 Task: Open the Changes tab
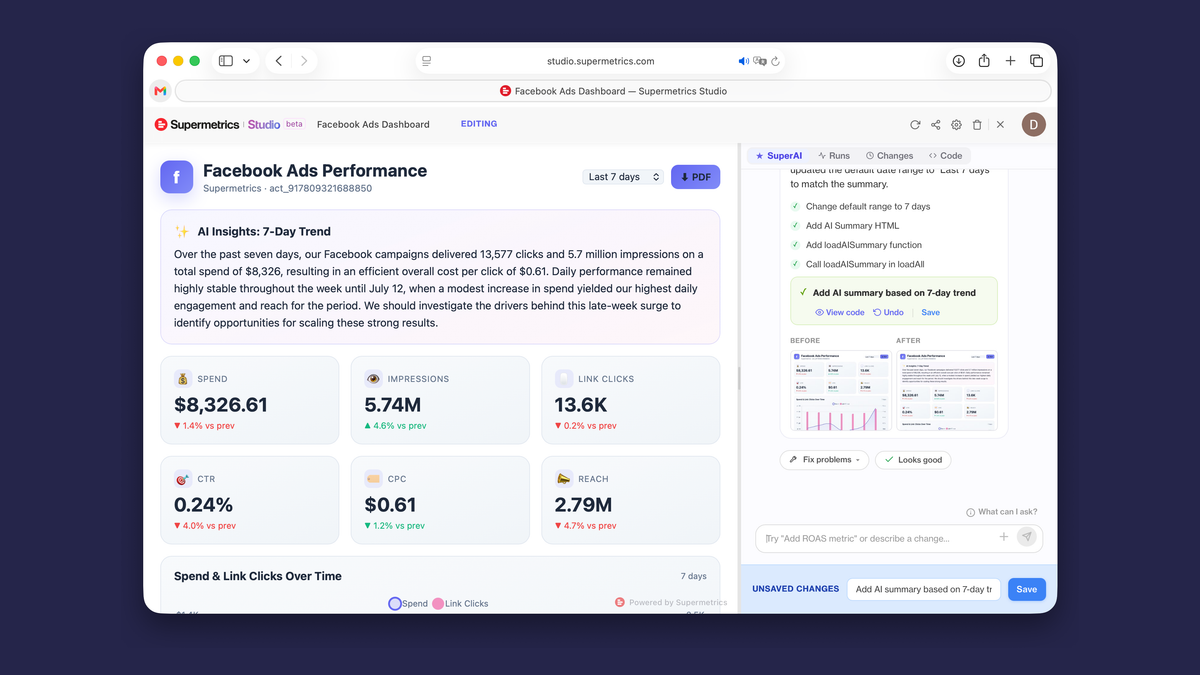click(889, 156)
